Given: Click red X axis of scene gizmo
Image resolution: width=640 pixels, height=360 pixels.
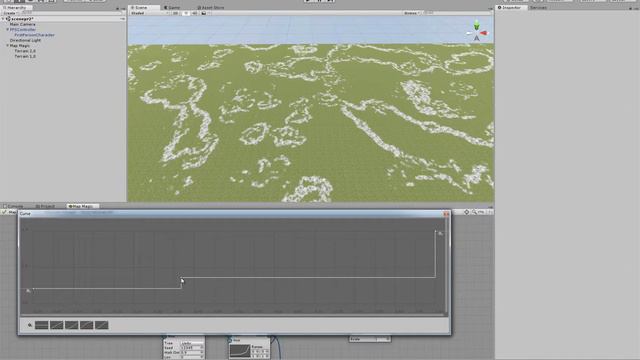Looking at the screenshot, I should pos(484,33).
